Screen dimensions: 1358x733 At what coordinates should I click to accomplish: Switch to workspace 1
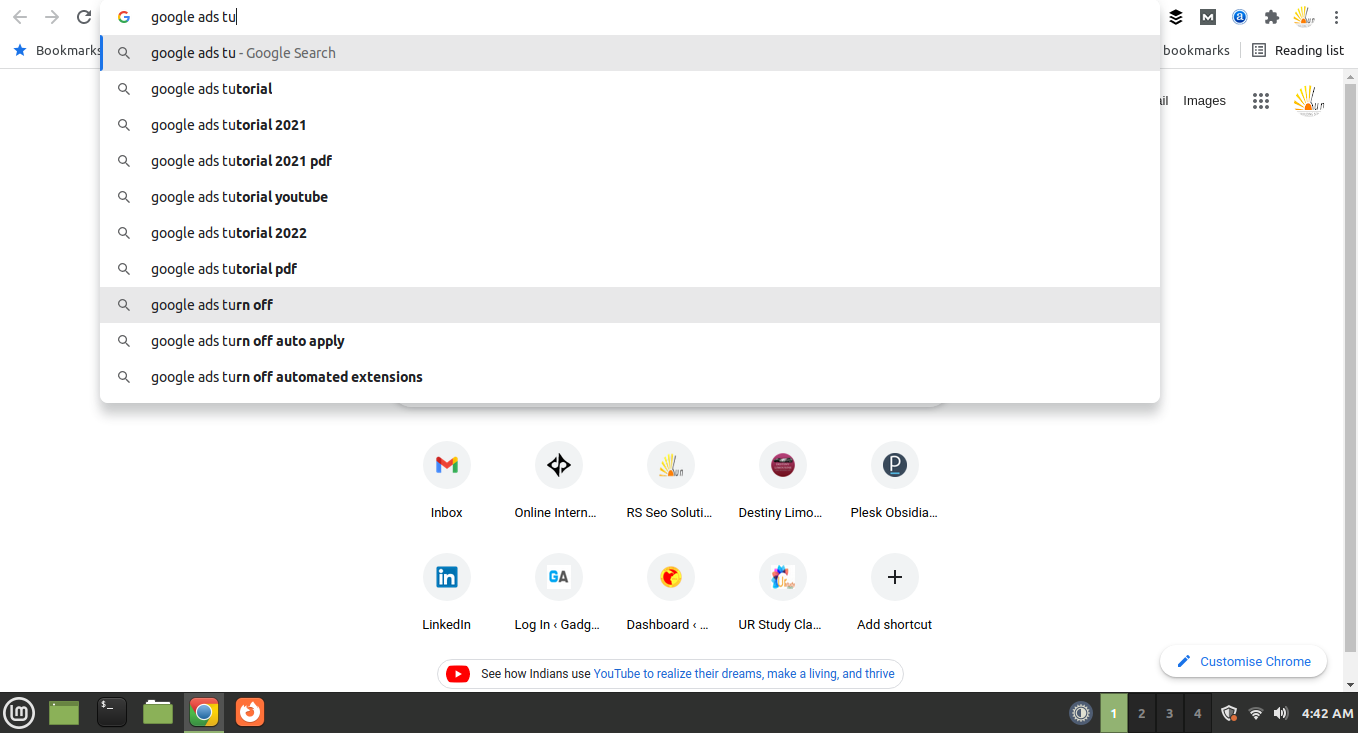pos(1114,713)
